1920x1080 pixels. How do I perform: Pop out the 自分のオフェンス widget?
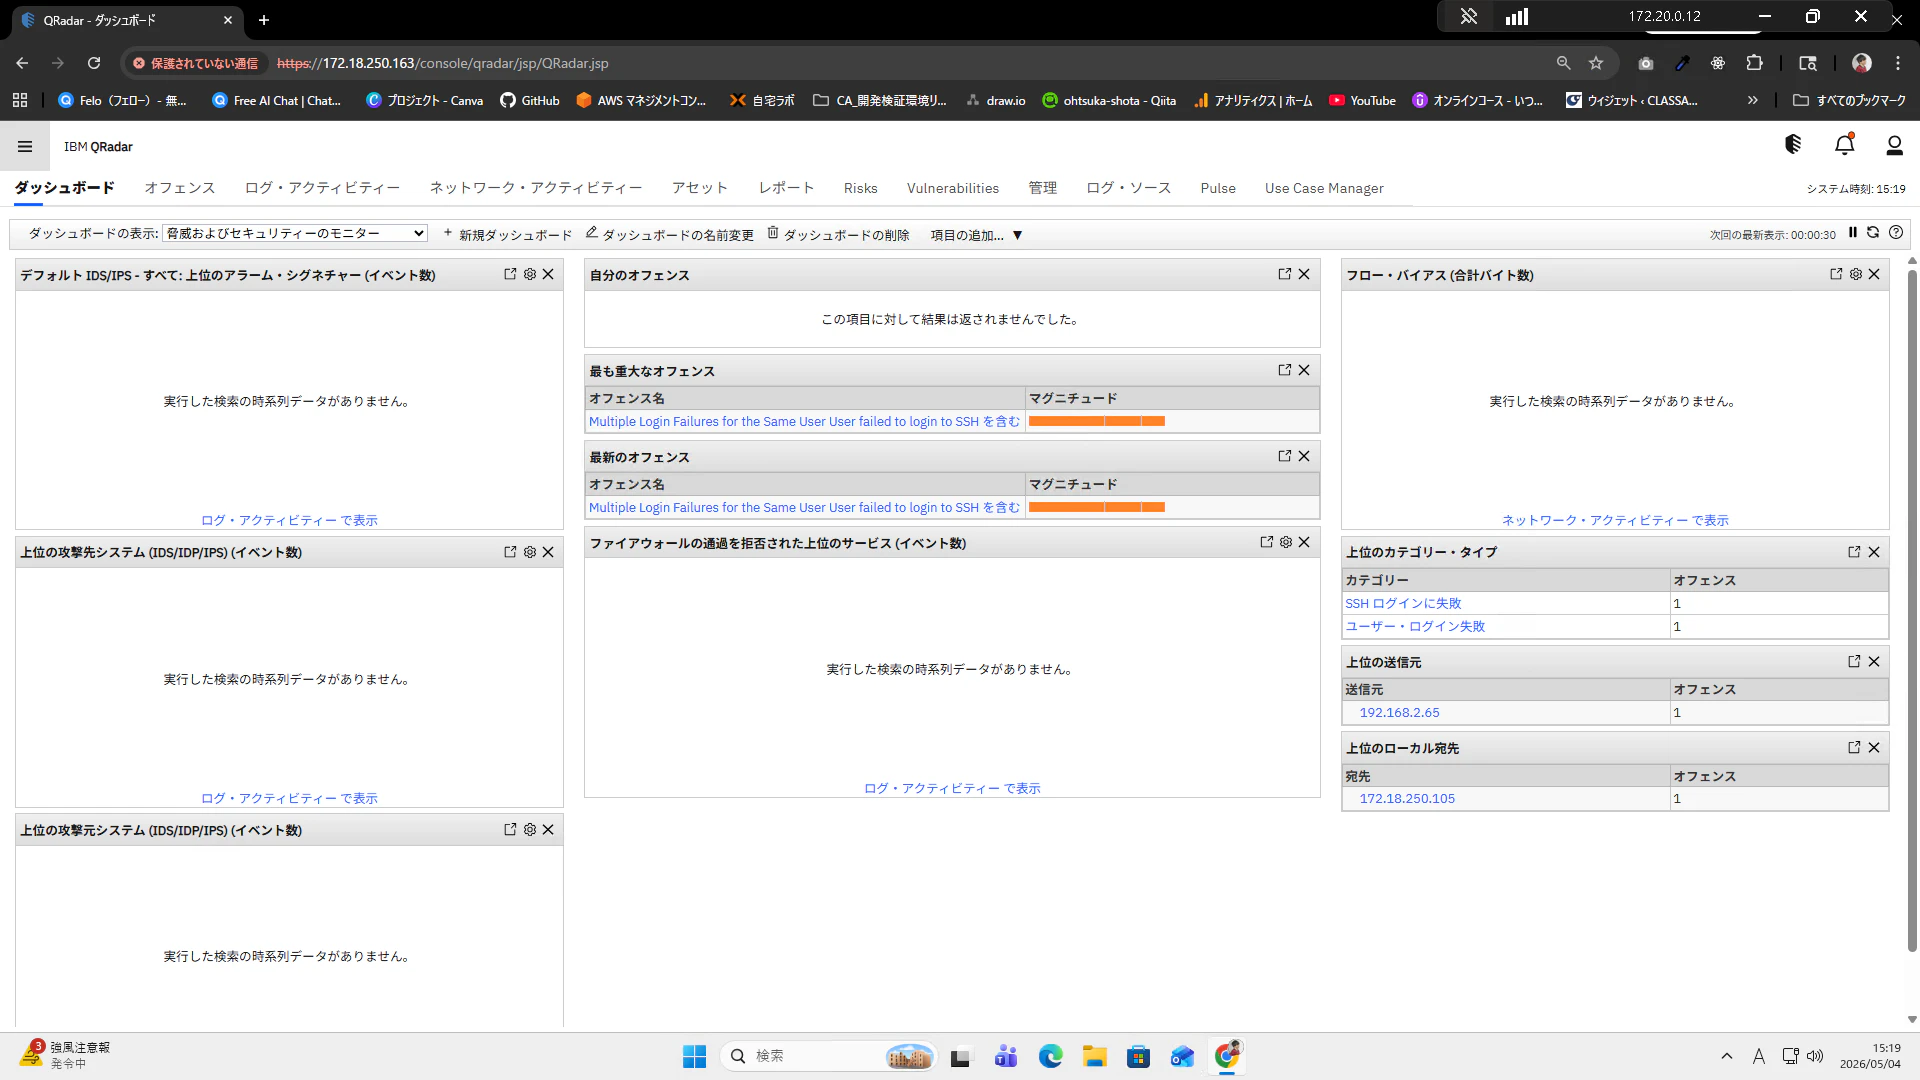point(1285,274)
